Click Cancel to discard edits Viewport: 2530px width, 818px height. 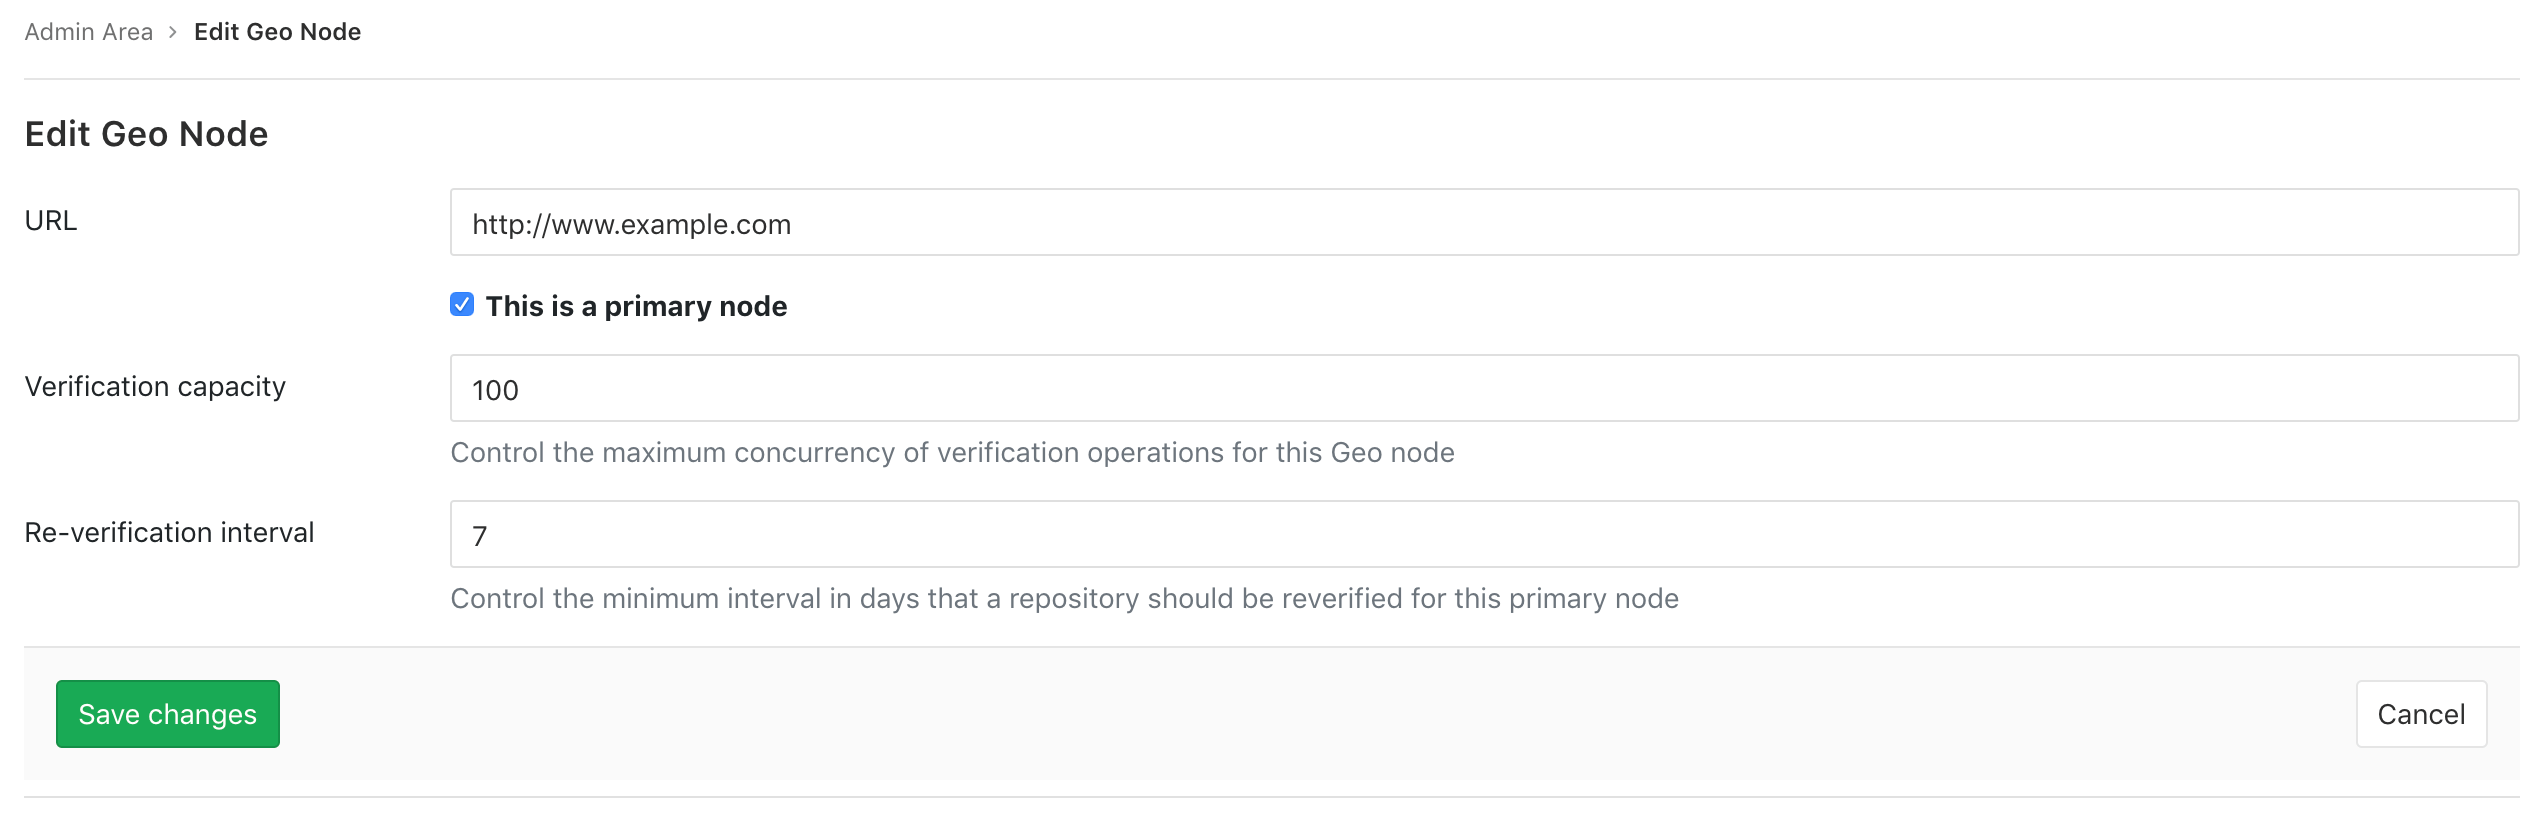(2420, 713)
